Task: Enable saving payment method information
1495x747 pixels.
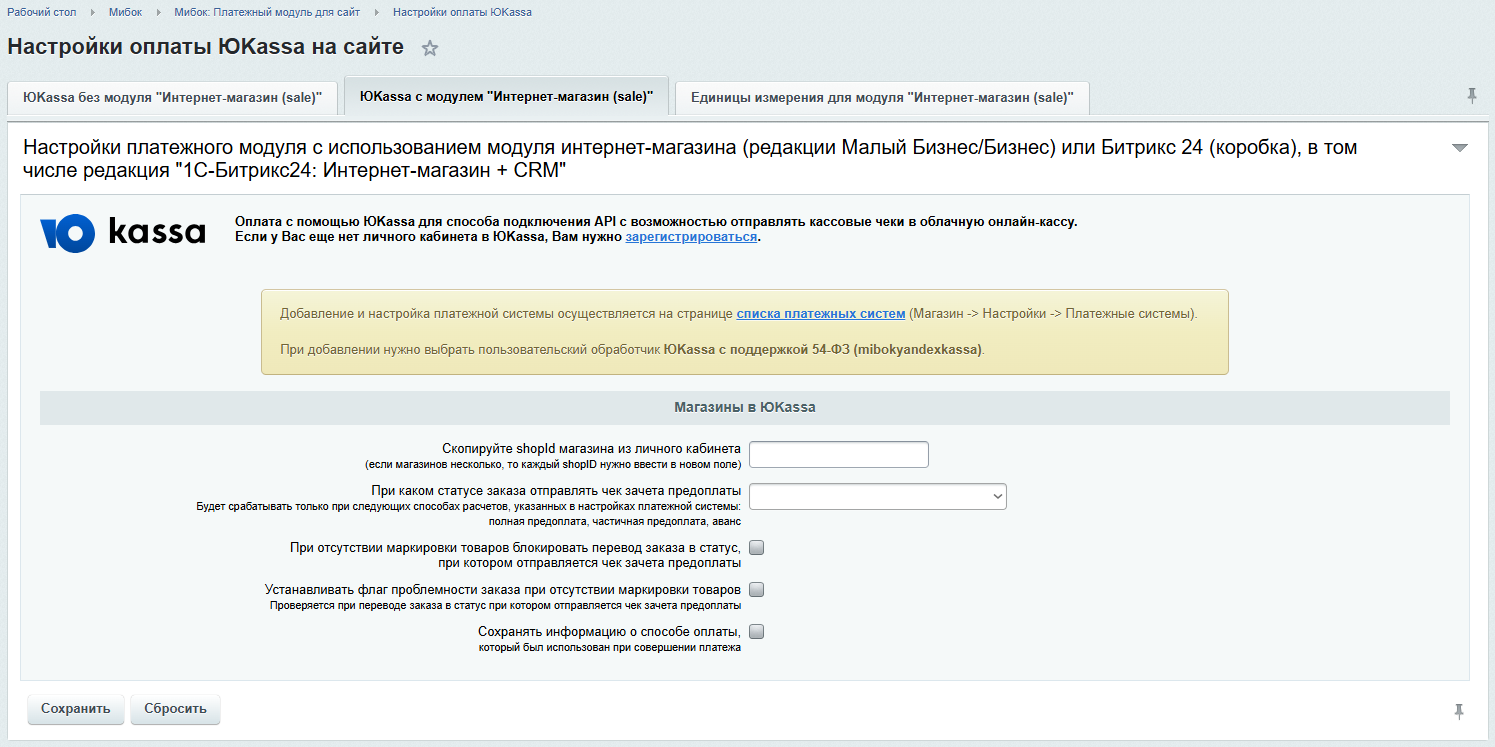Action: (757, 631)
